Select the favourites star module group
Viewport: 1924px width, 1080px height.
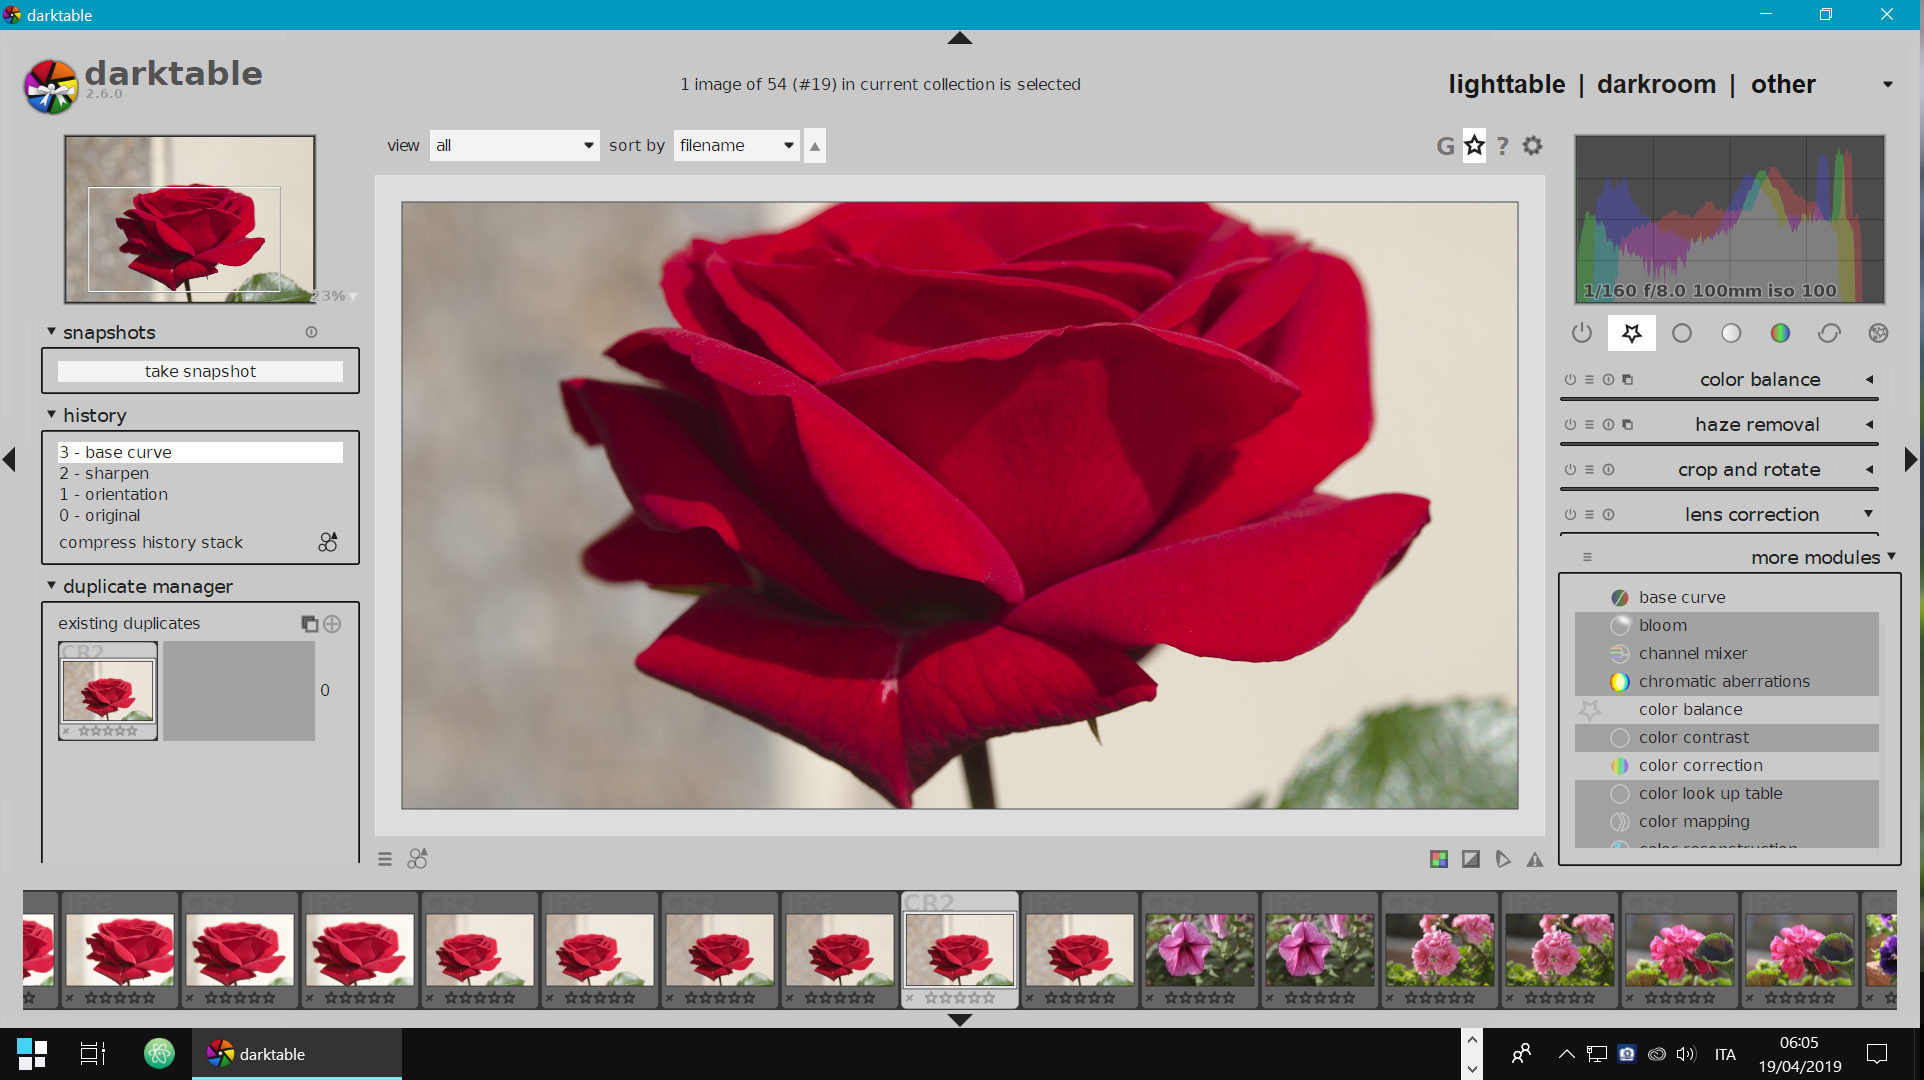point(1631,333)
